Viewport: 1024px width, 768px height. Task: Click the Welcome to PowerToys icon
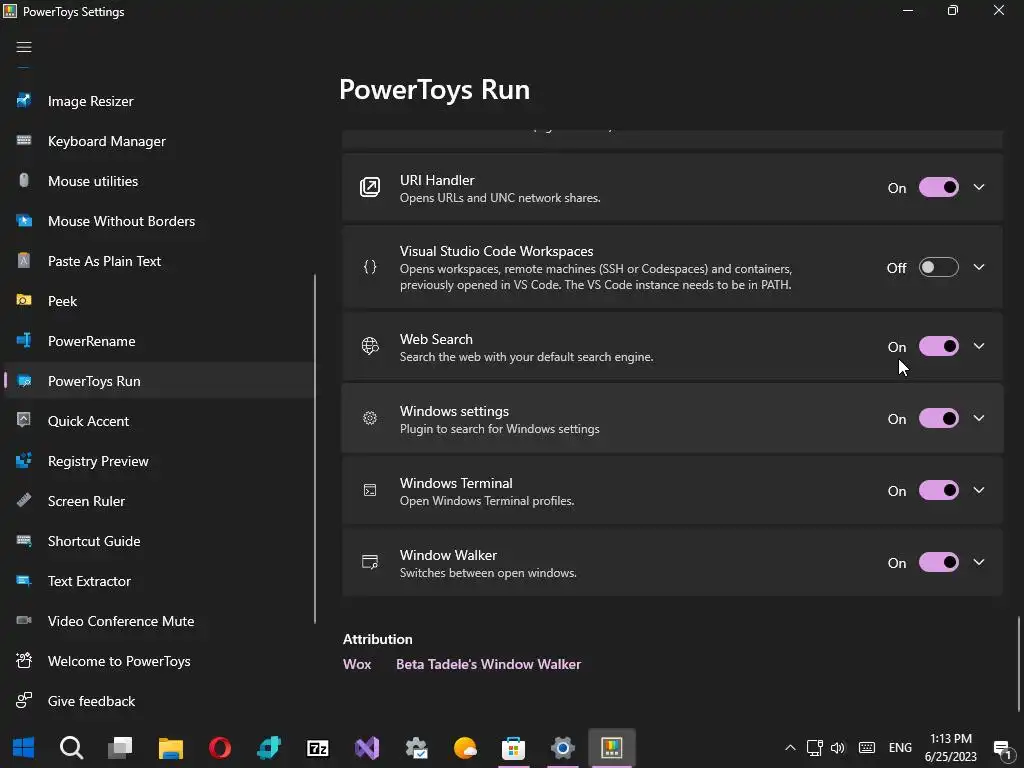tap(24, 660)
